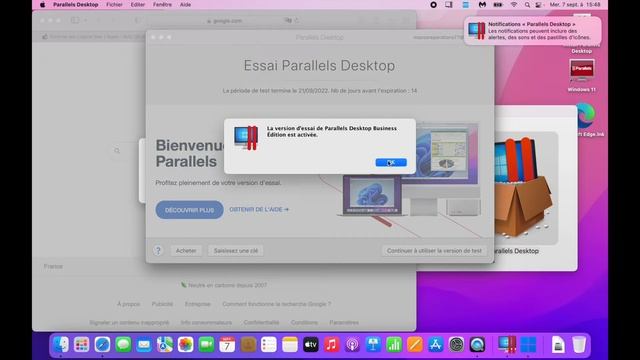Open Contacts from the dock
The height and width of the screenshot is (360, 640).
(248, 345)
